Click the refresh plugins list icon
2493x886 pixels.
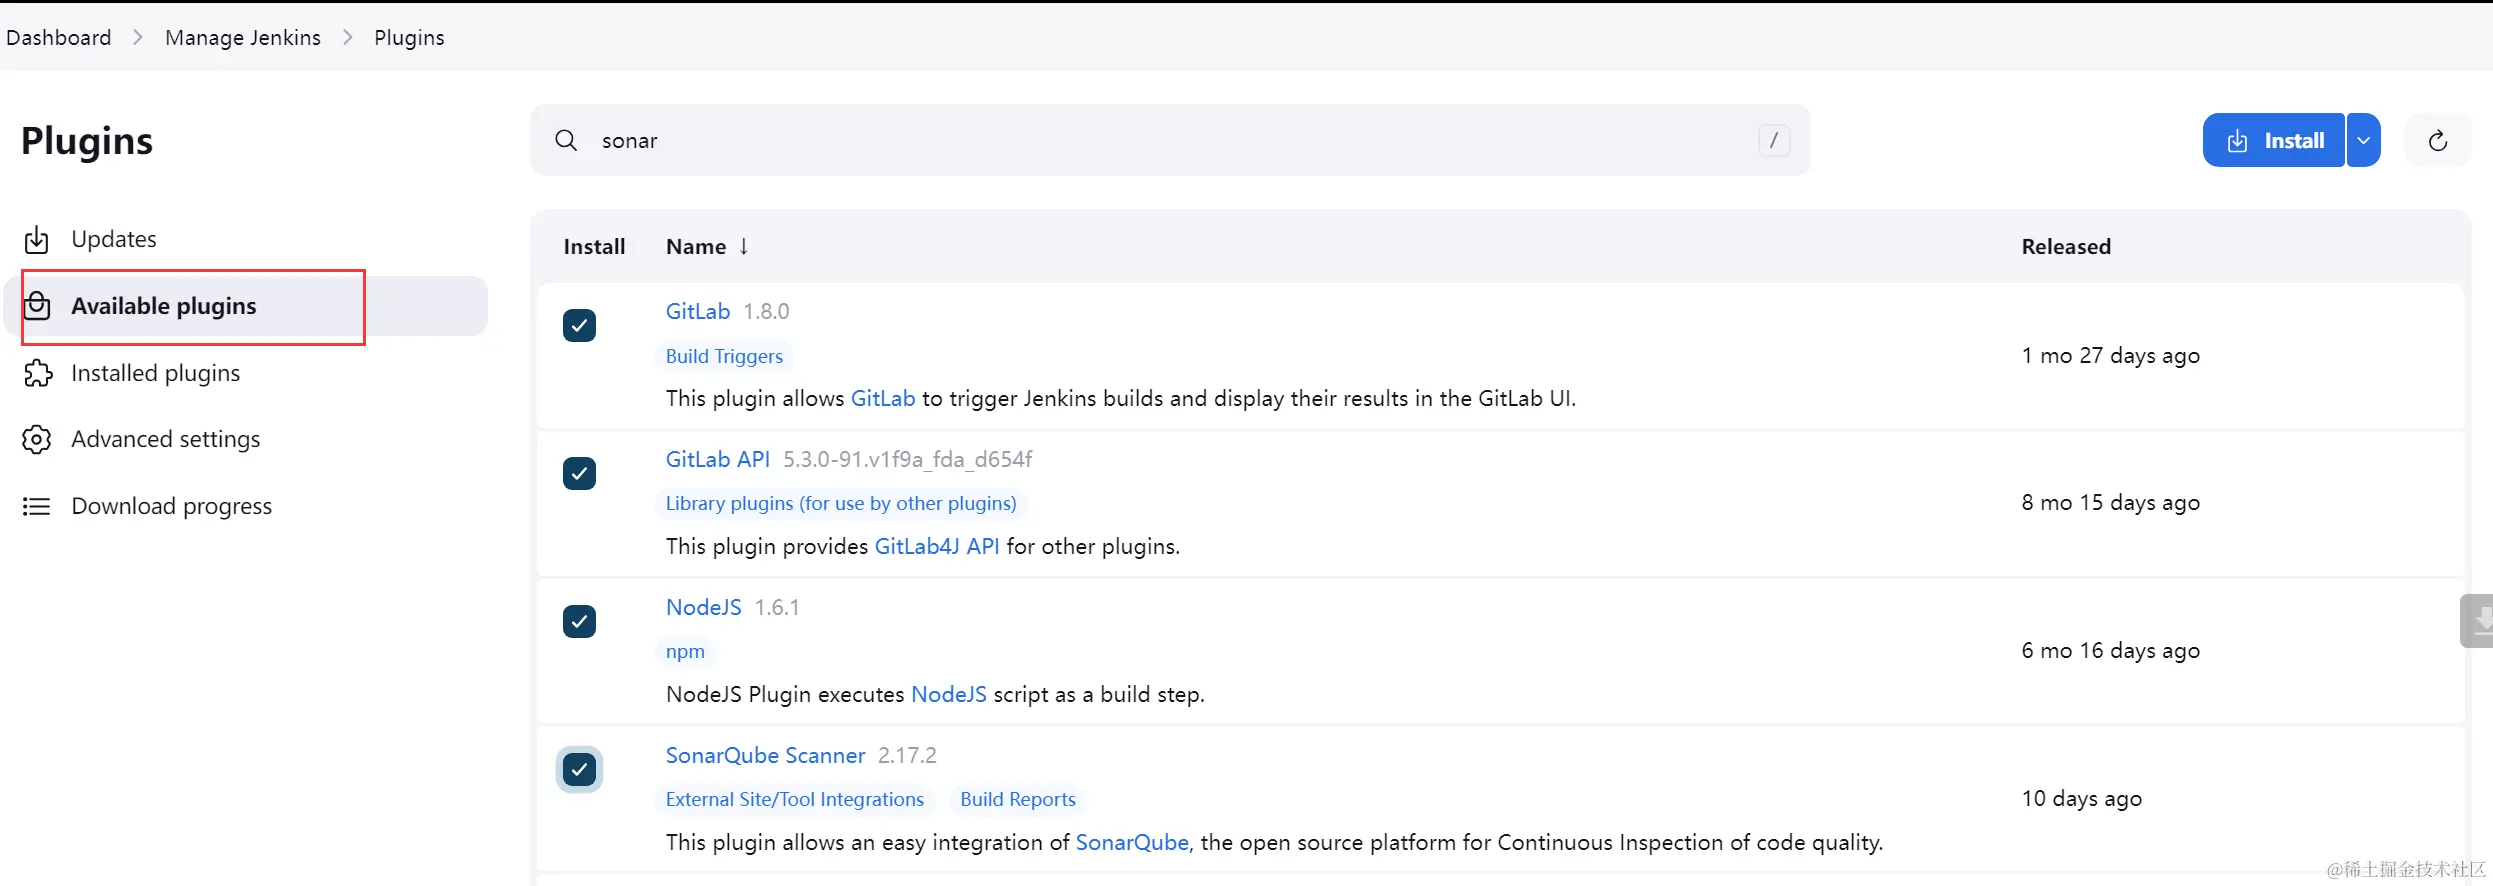coord(2437,141)
